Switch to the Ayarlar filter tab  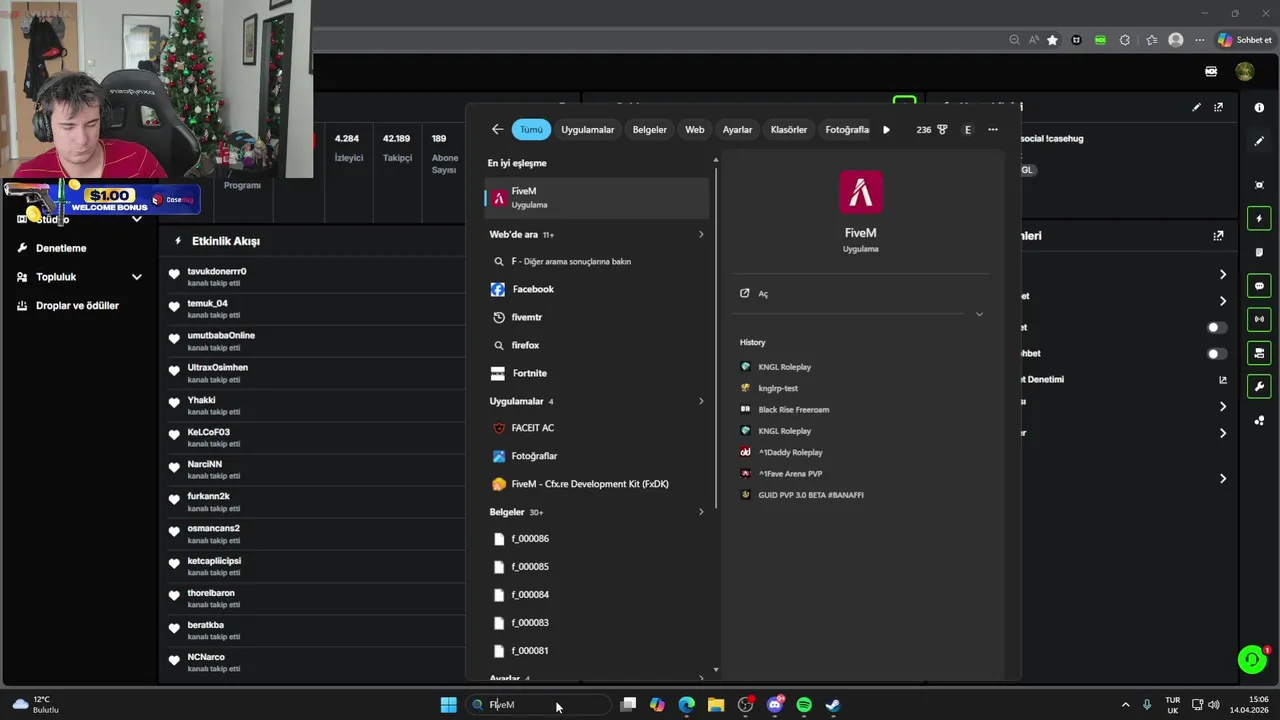738,129
